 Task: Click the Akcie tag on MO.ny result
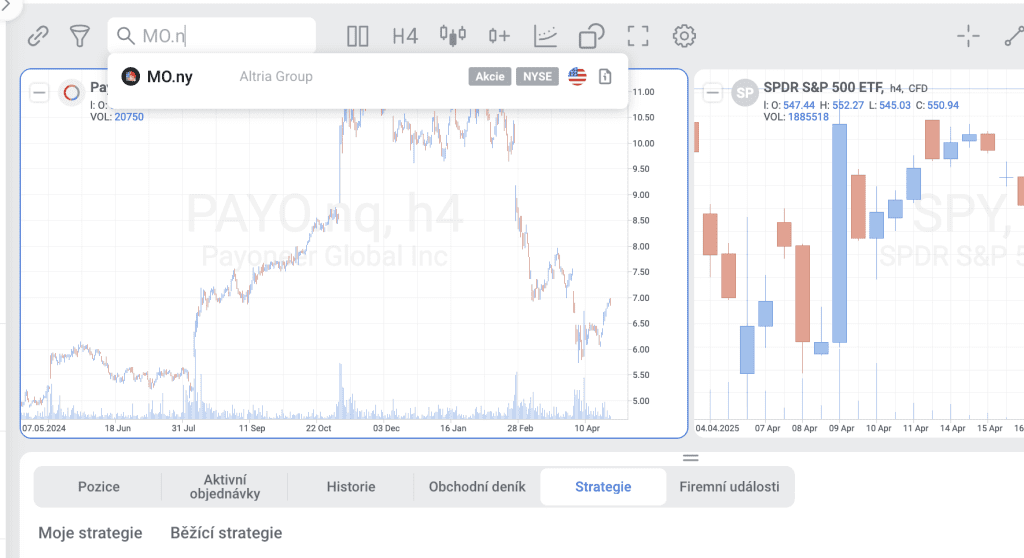[x=490, y=76]
